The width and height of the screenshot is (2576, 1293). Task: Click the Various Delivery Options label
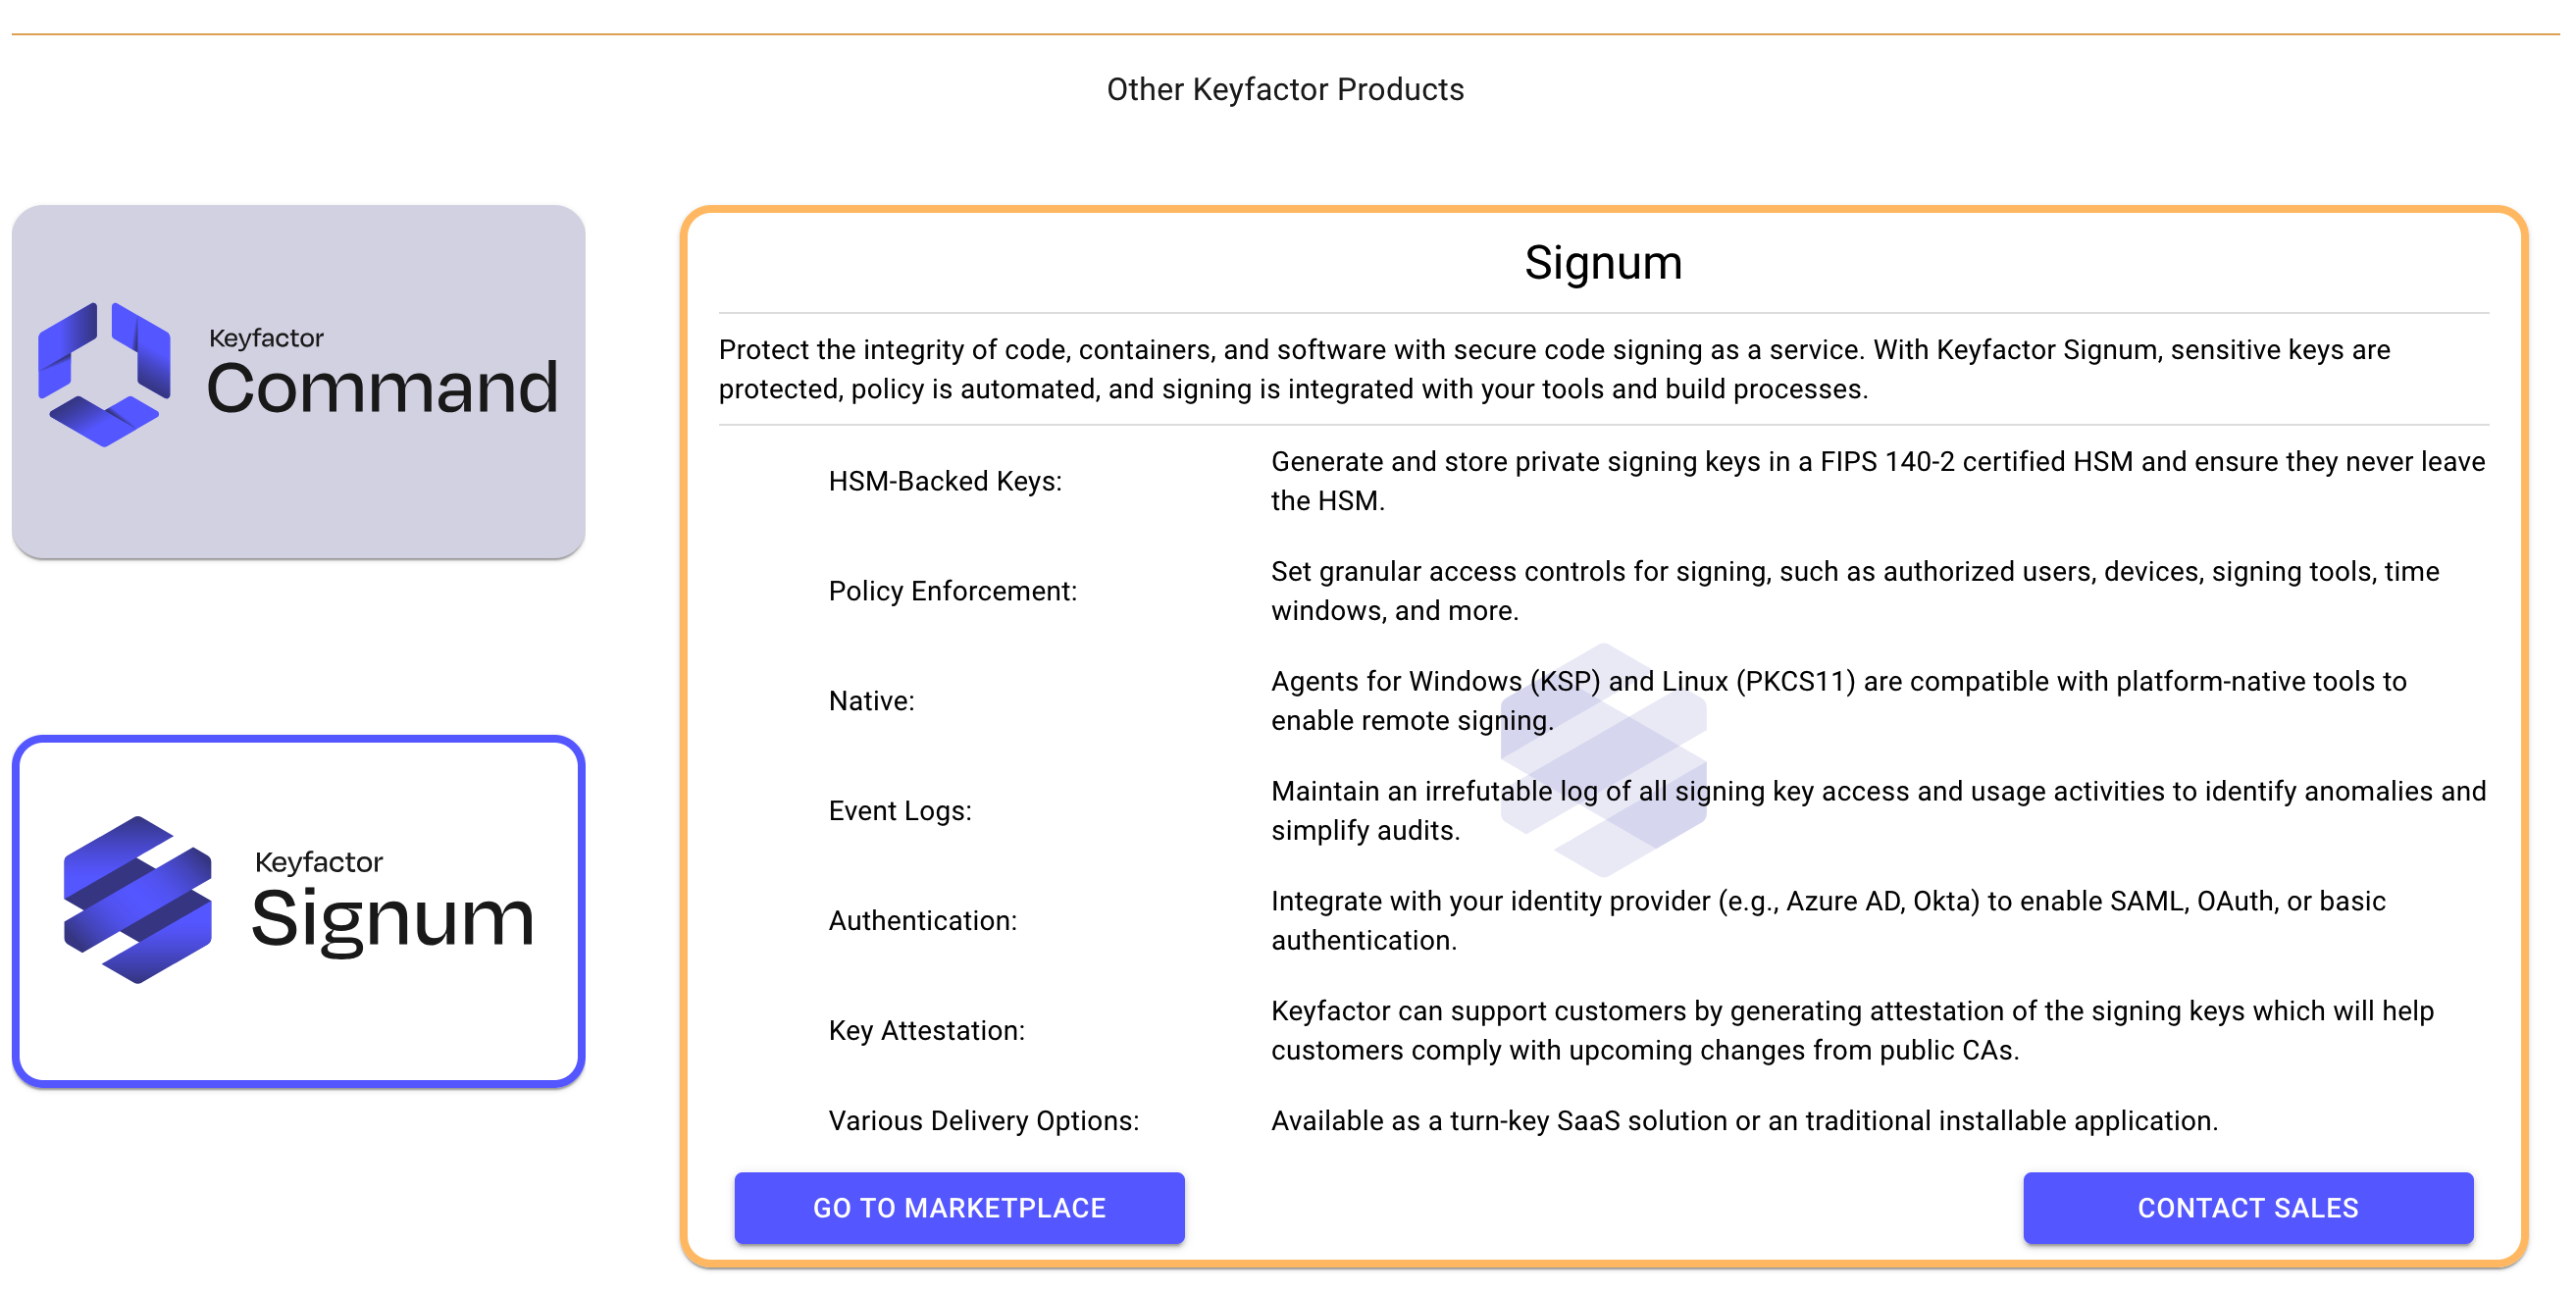(983, 1122)
